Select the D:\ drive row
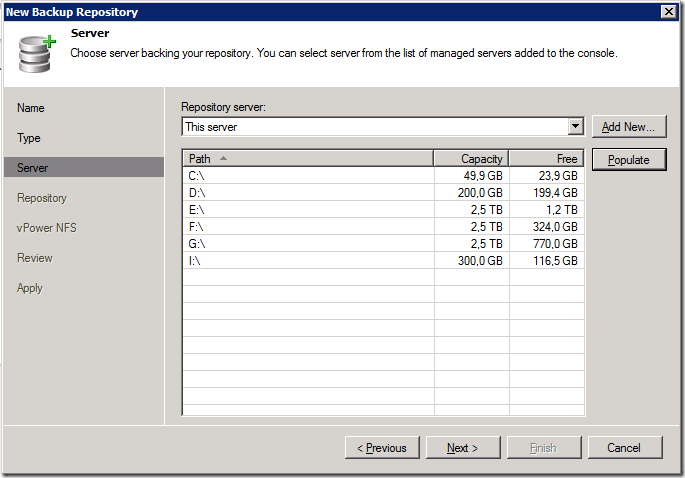This screenshot has height=478, width=685. (x=307, y=192)
